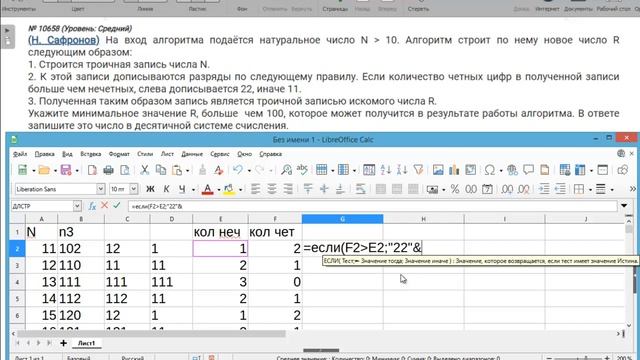This screenshot has height=360, width=640.
Task: Open Name Box ДЛСТР dropdown
Action: tap(77, 206)
